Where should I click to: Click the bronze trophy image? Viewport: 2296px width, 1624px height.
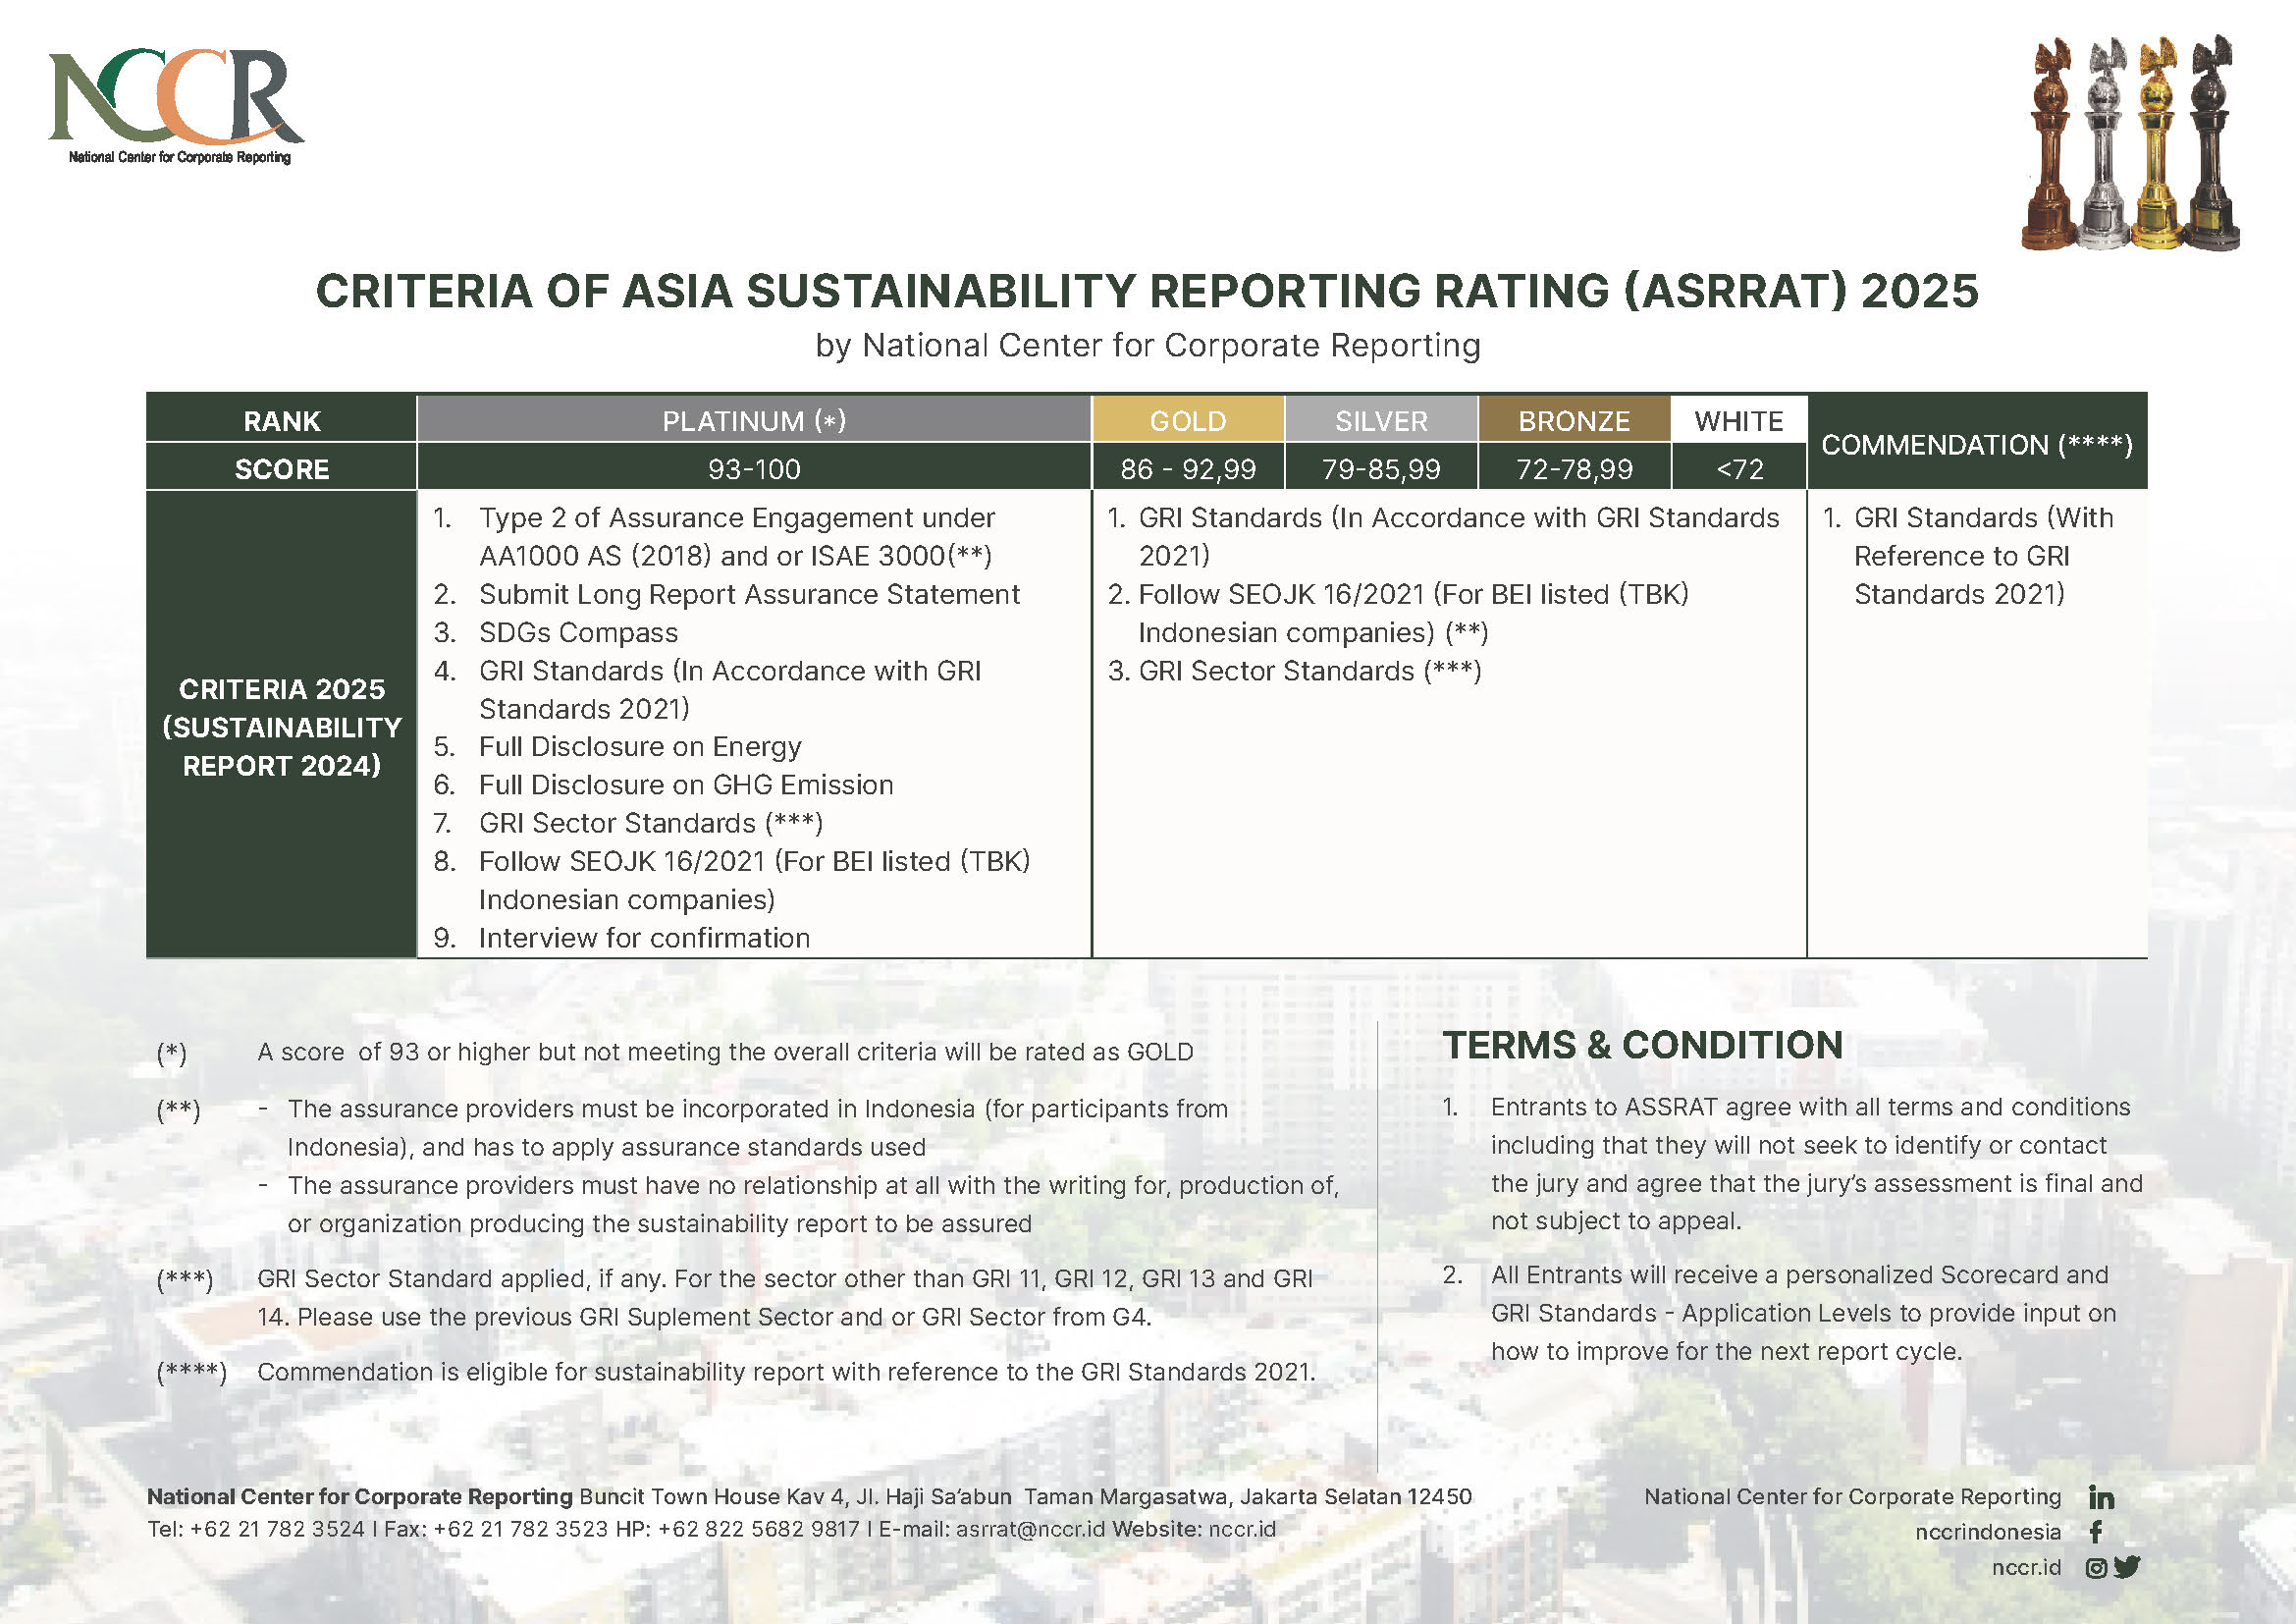click(2050, 145)
